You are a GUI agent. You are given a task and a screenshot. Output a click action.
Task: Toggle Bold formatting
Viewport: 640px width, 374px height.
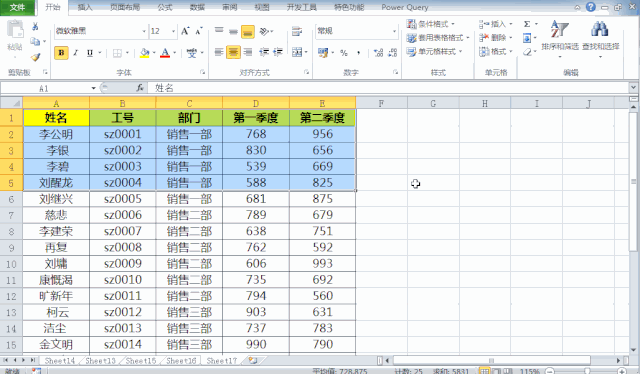click(x=61, y=53)
